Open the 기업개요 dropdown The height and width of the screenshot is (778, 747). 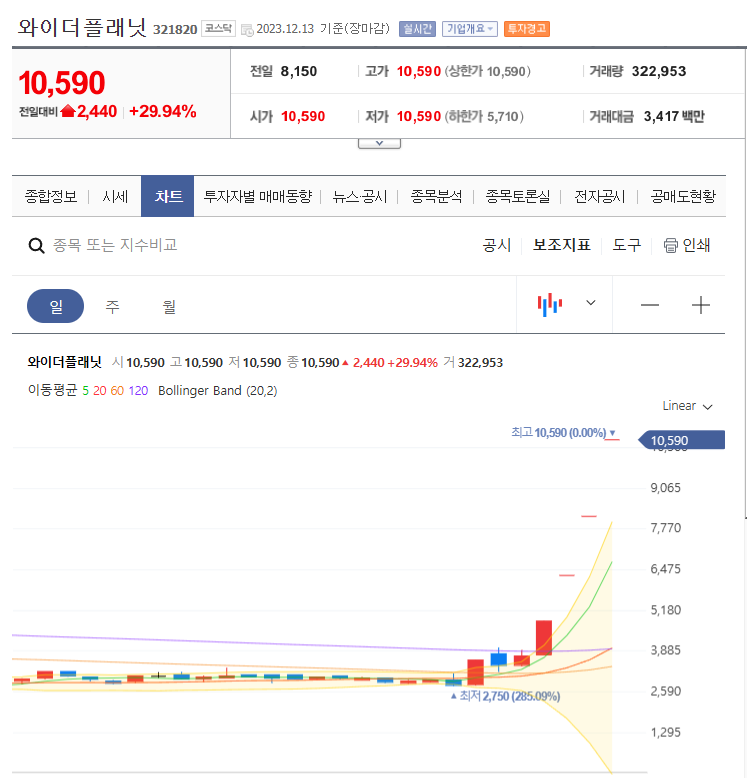pyautogui.click(x=470, y=29)
